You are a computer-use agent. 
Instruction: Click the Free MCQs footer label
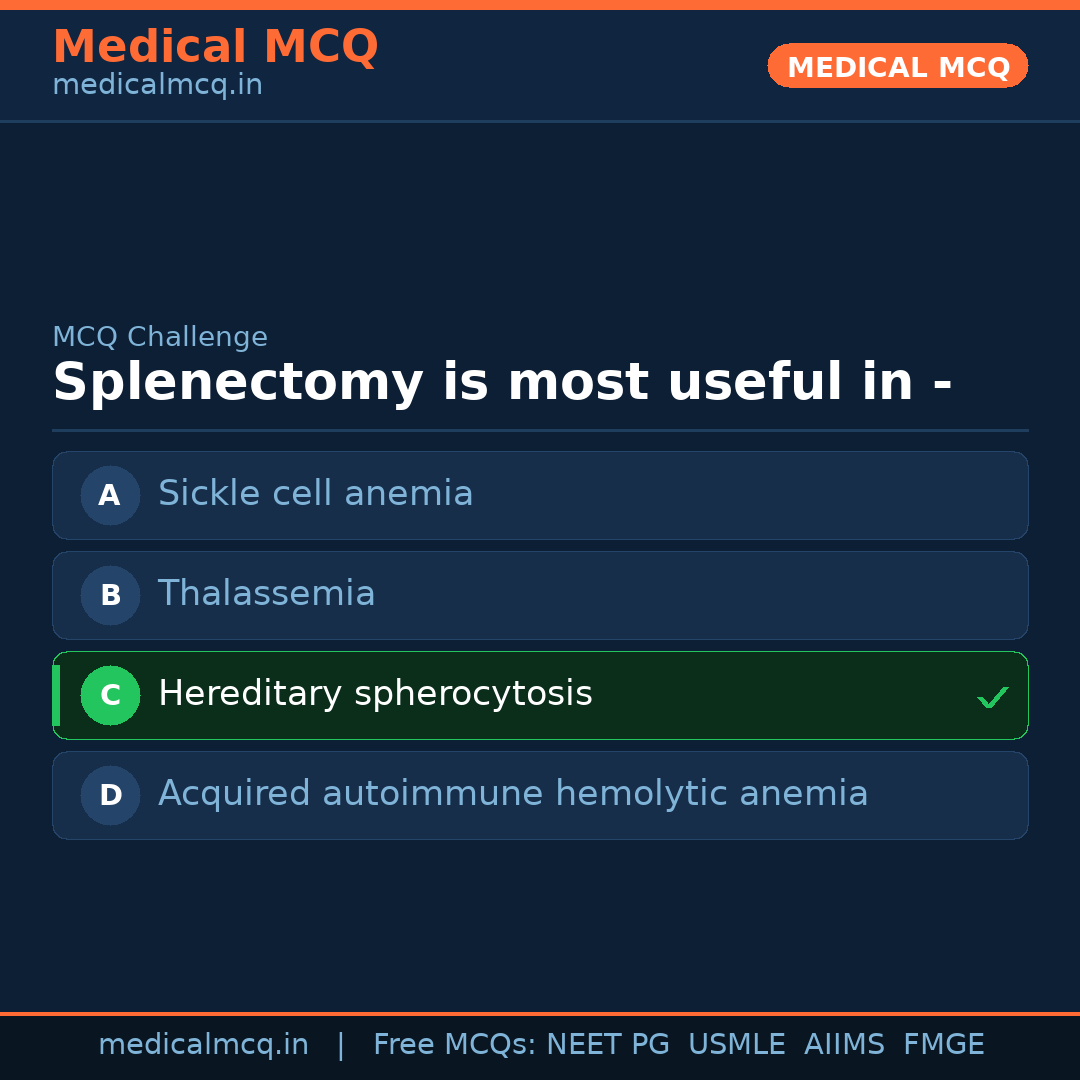coord(454,1045)
